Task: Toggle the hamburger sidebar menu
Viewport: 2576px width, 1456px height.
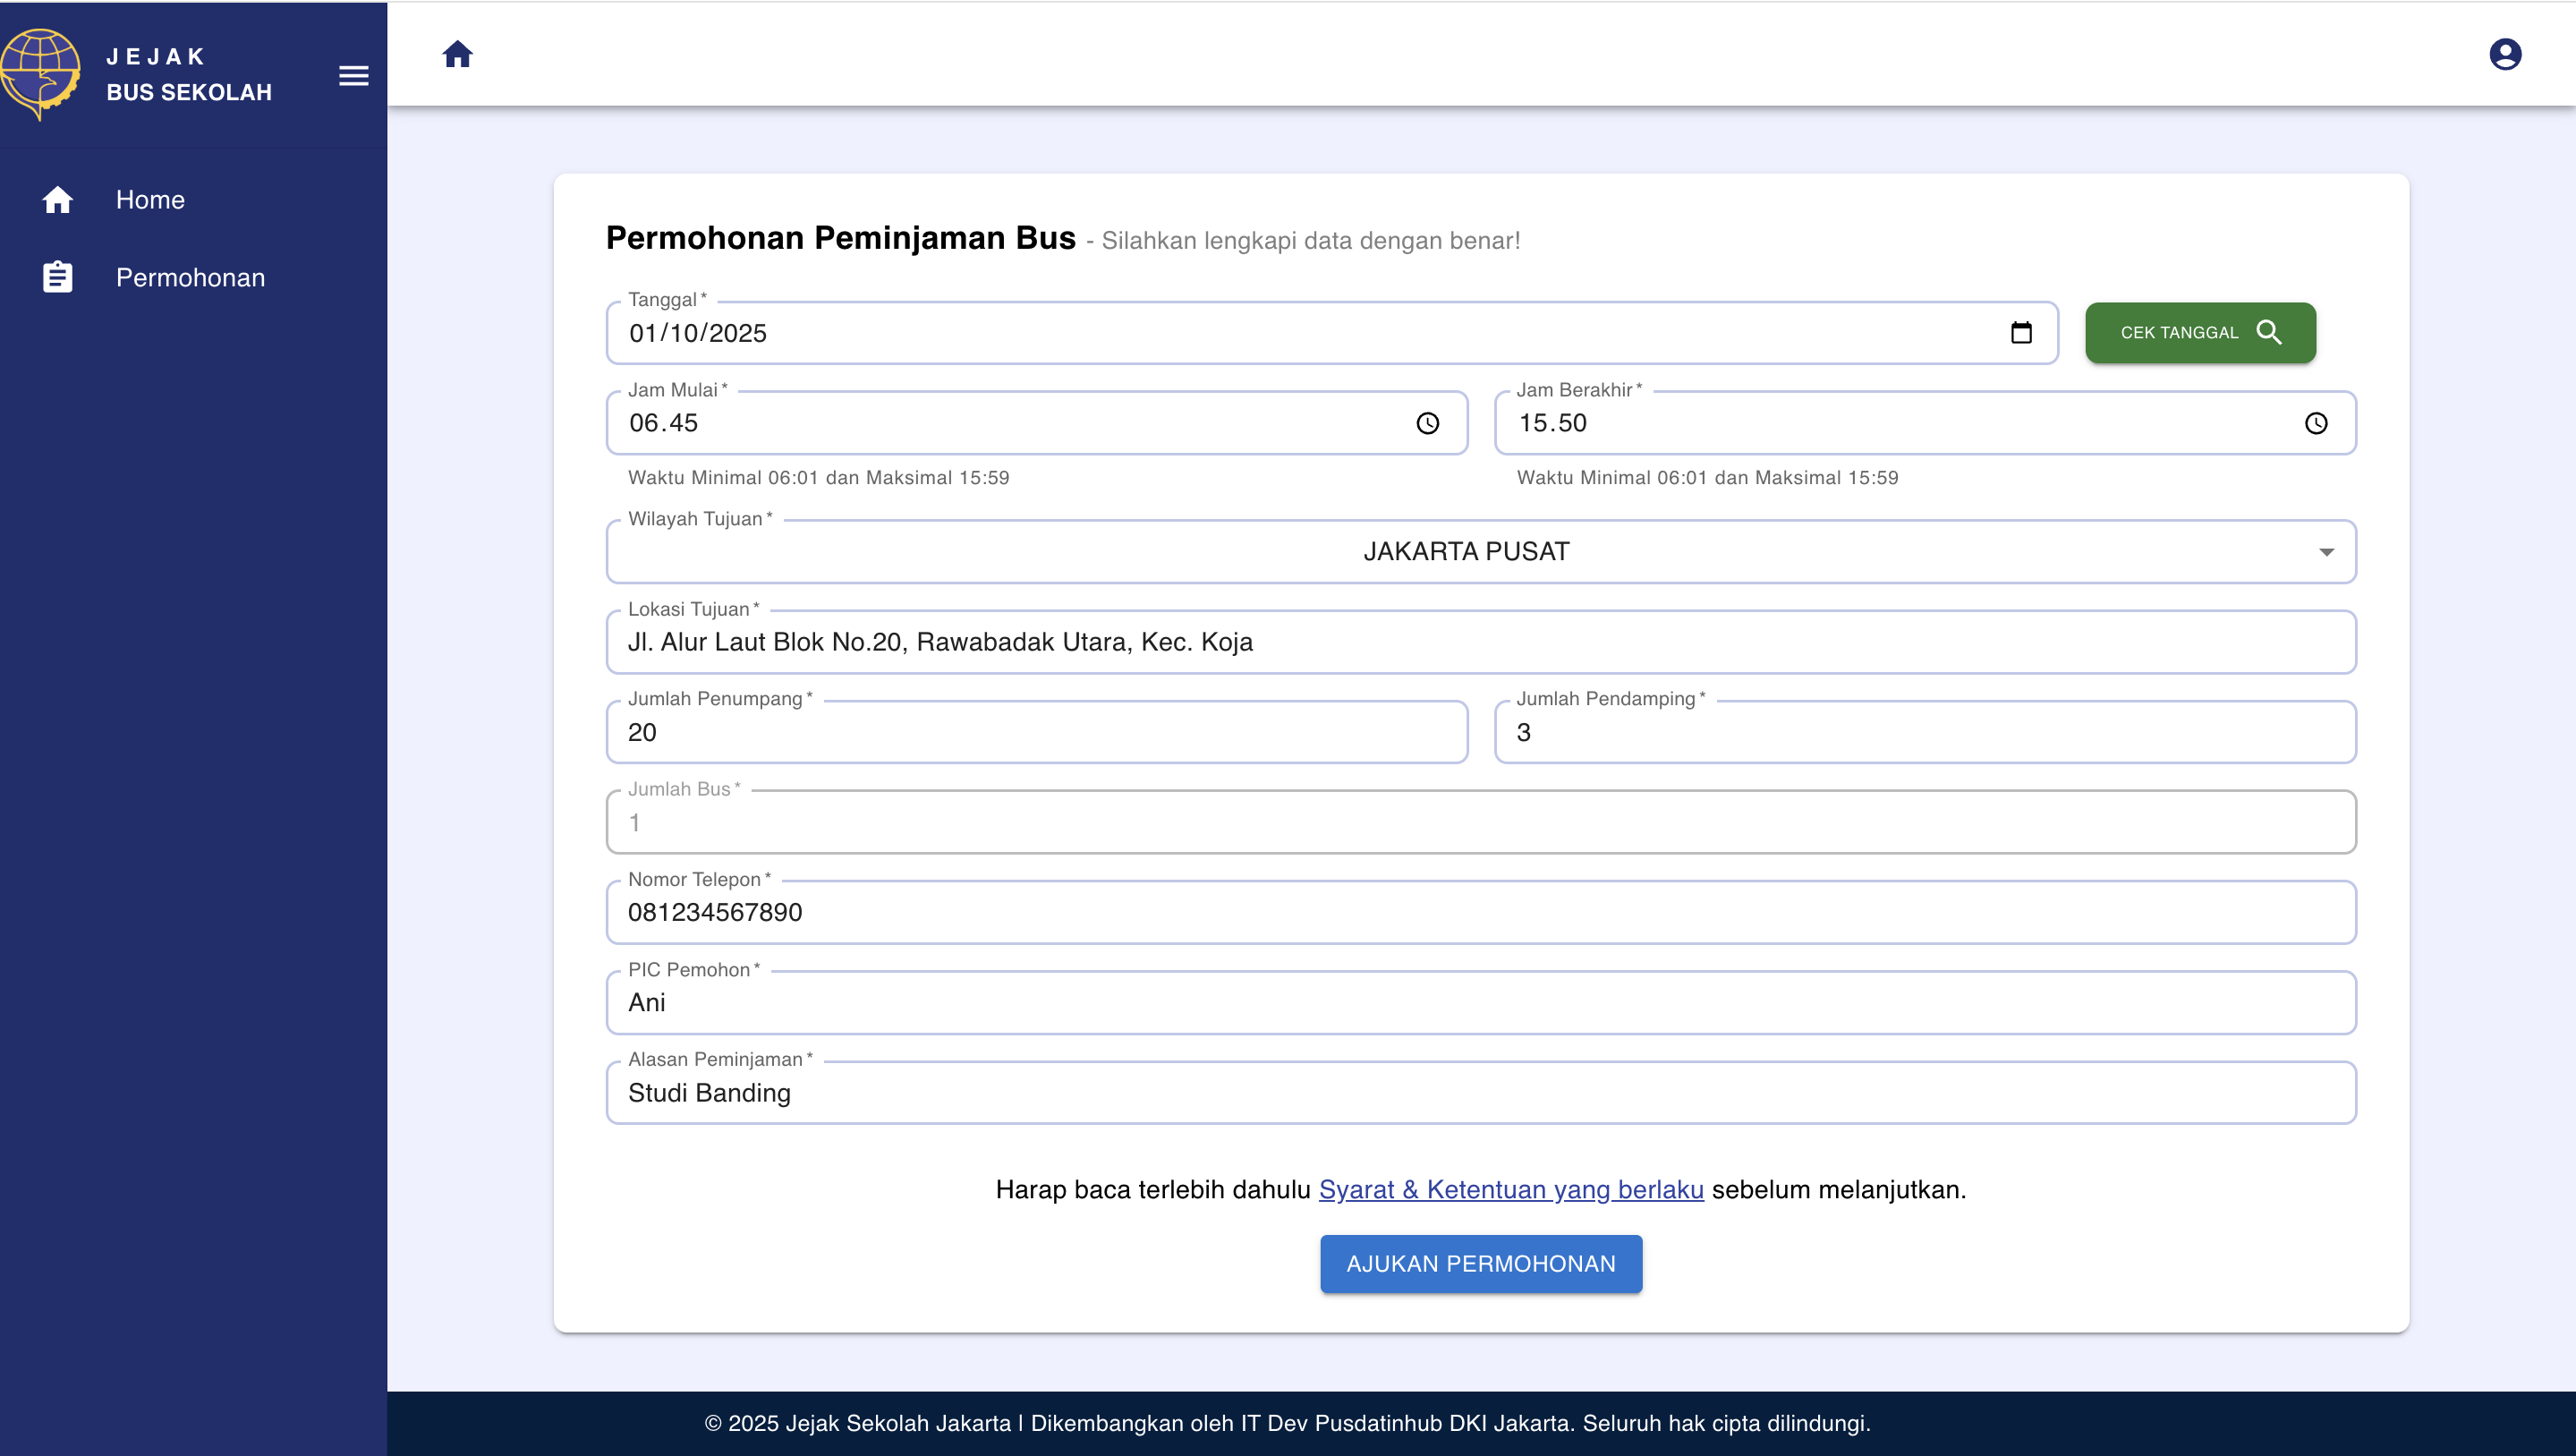Action: [353, 75]
